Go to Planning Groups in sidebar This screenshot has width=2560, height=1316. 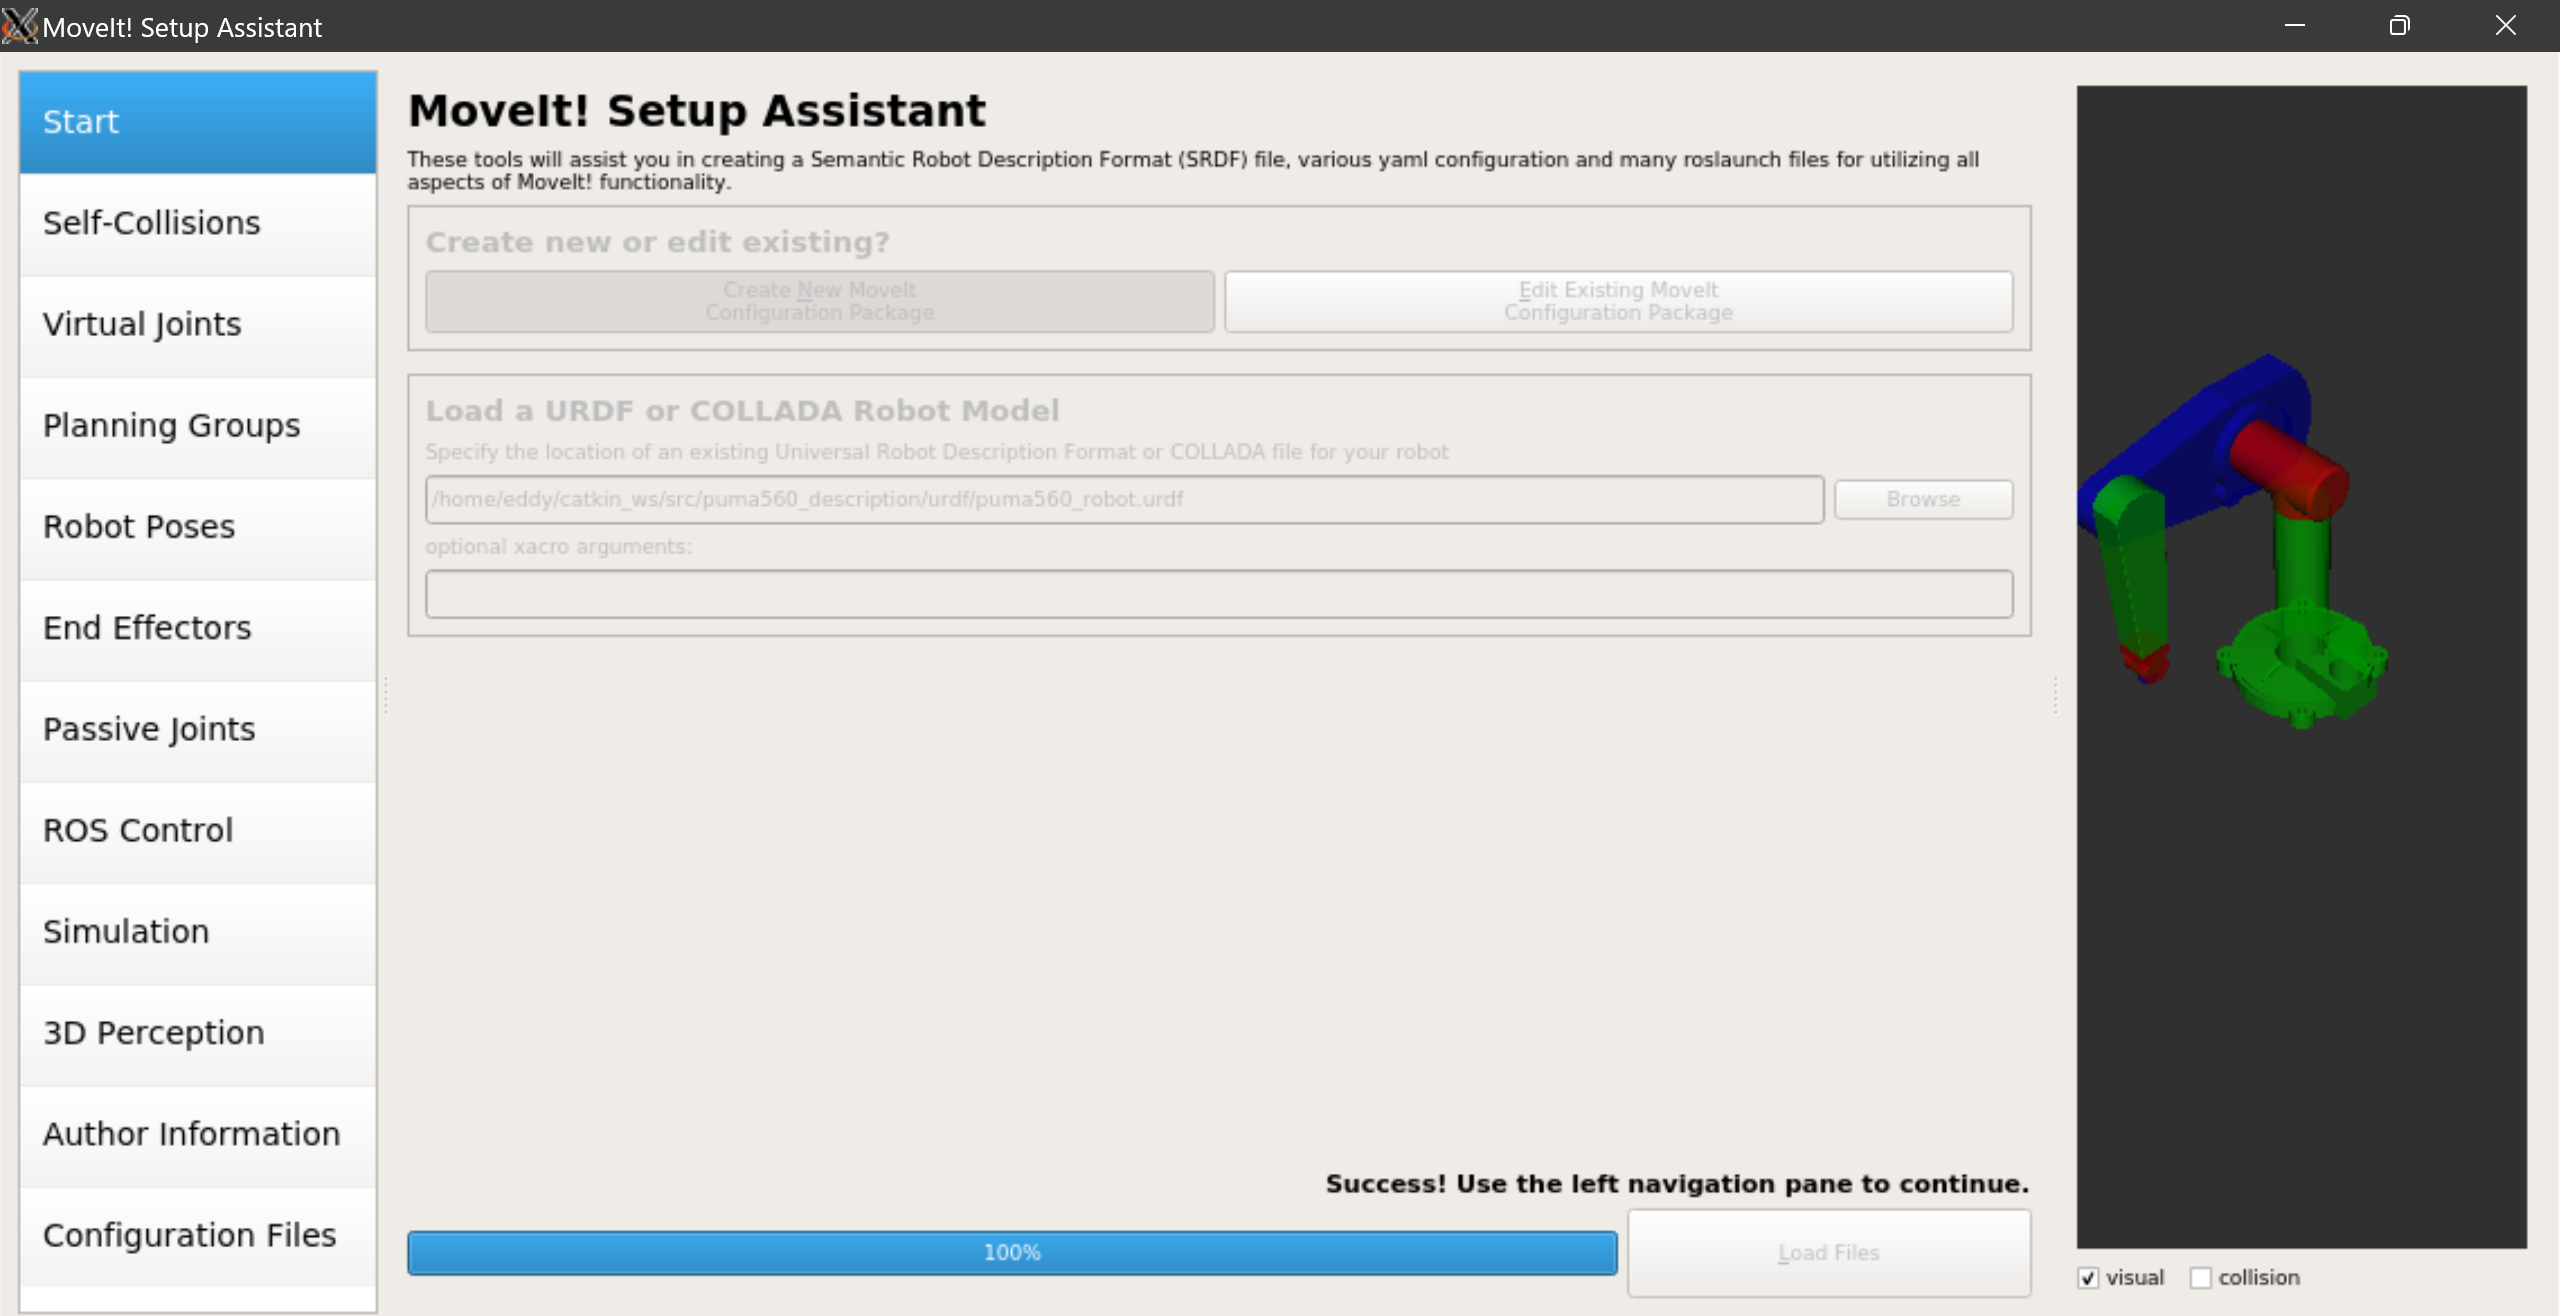197,426
